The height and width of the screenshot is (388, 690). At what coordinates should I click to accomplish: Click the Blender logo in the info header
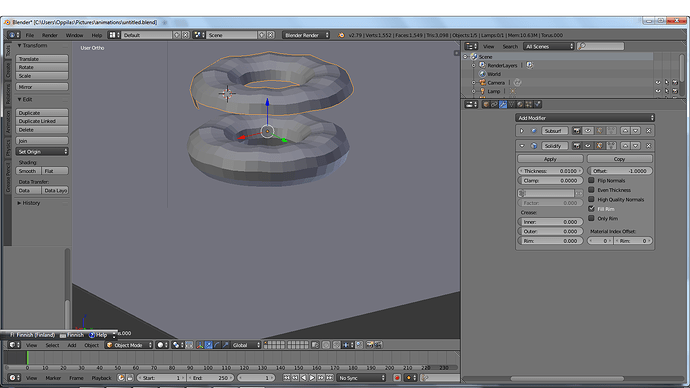pos(341,35)
